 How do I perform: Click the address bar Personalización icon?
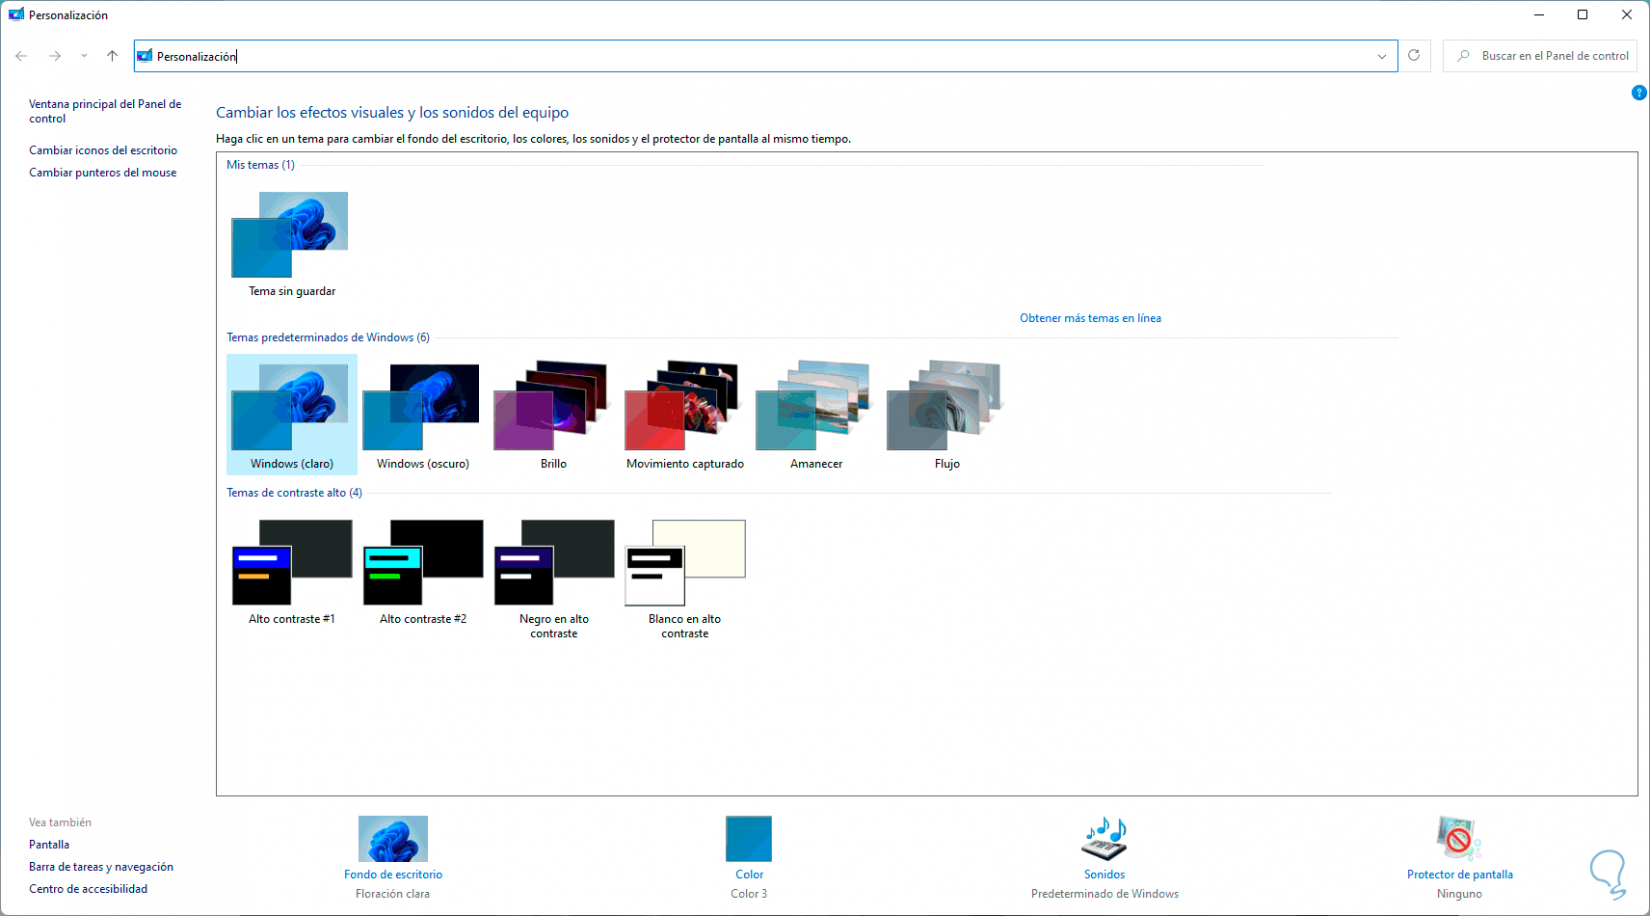coord(145,56)
